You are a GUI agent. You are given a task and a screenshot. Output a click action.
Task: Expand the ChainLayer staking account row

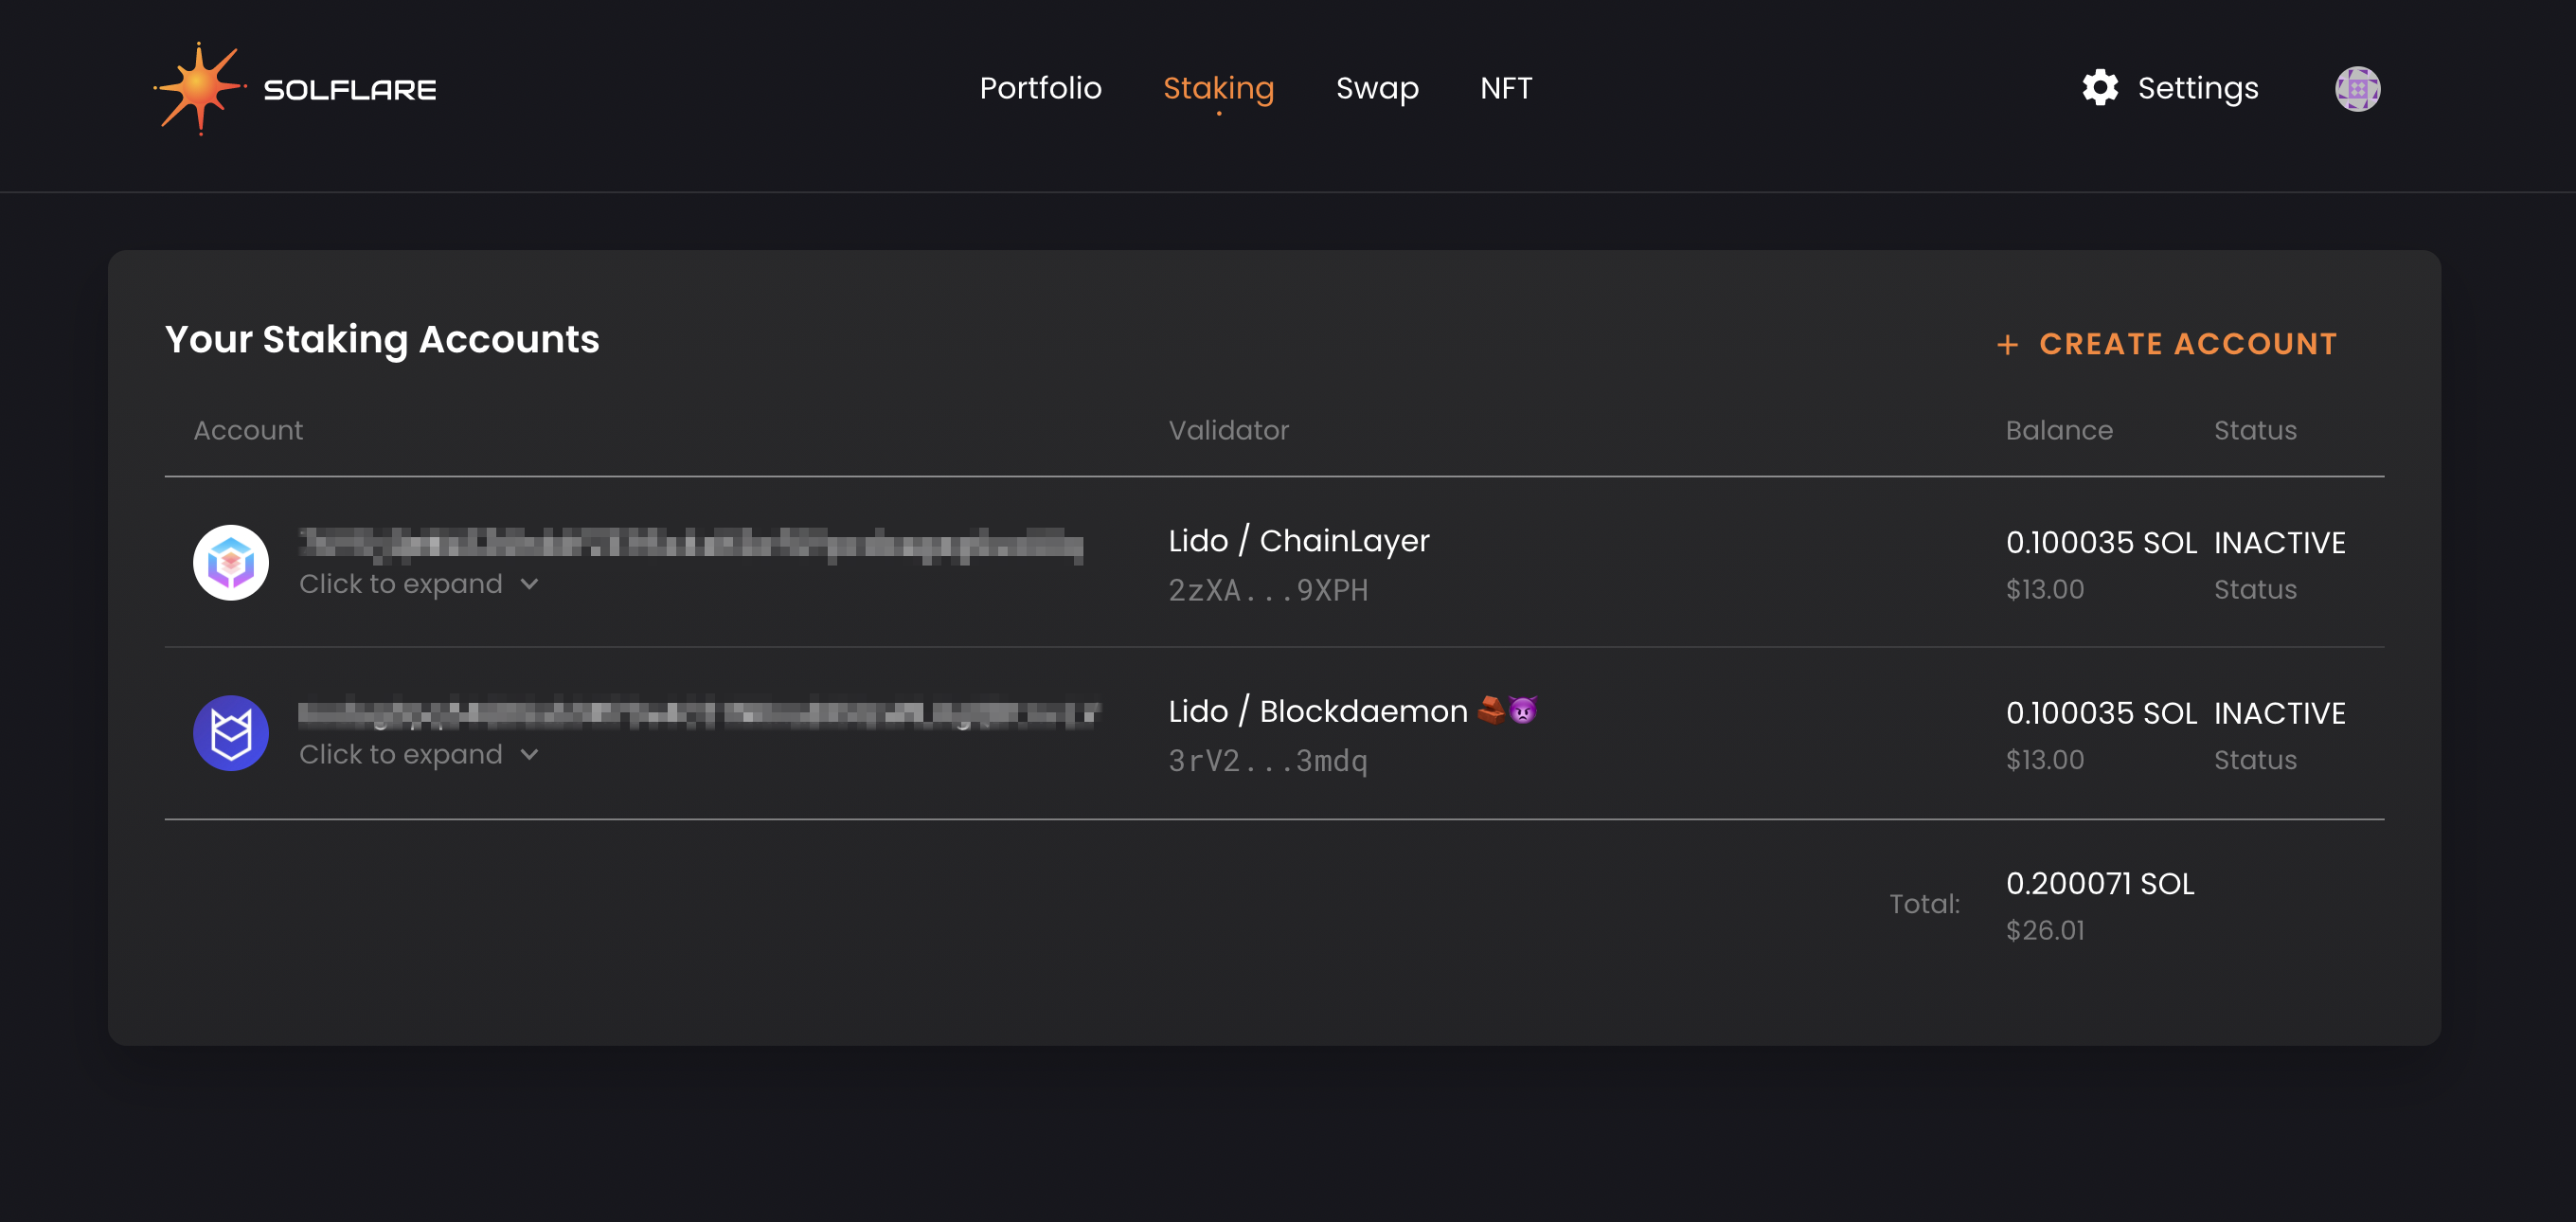tap(401, 584)
